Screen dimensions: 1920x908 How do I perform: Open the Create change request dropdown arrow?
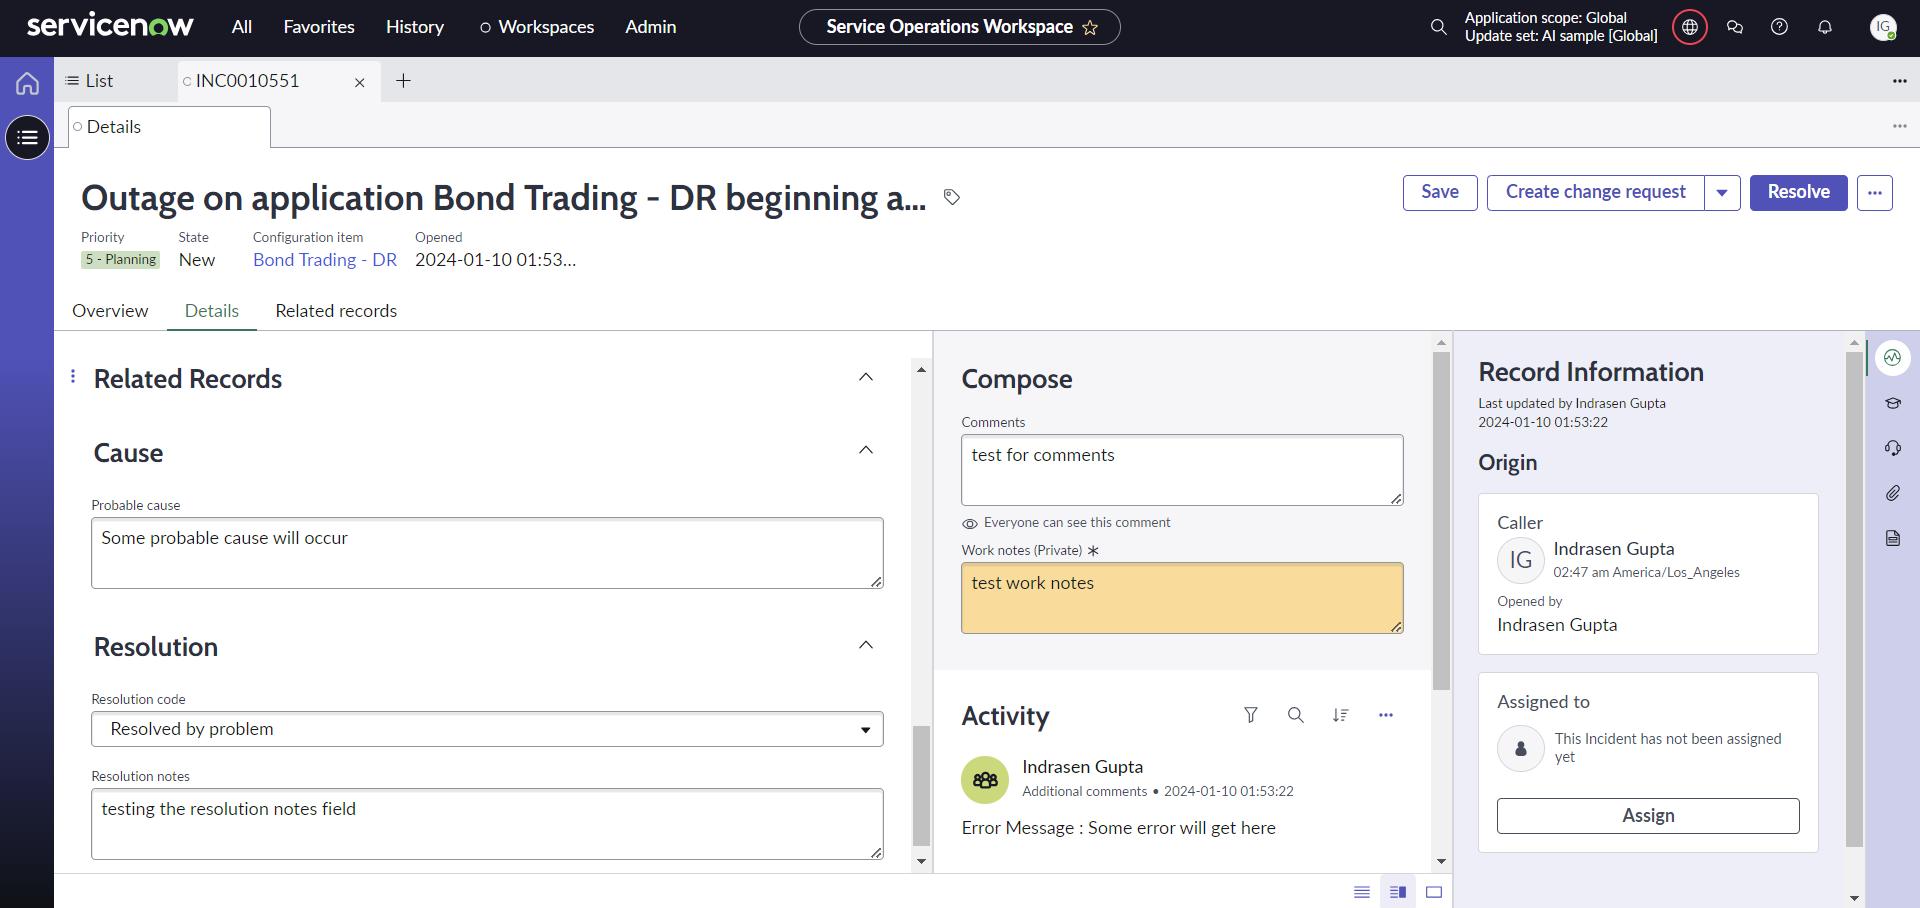click(x=1722, y=193)
